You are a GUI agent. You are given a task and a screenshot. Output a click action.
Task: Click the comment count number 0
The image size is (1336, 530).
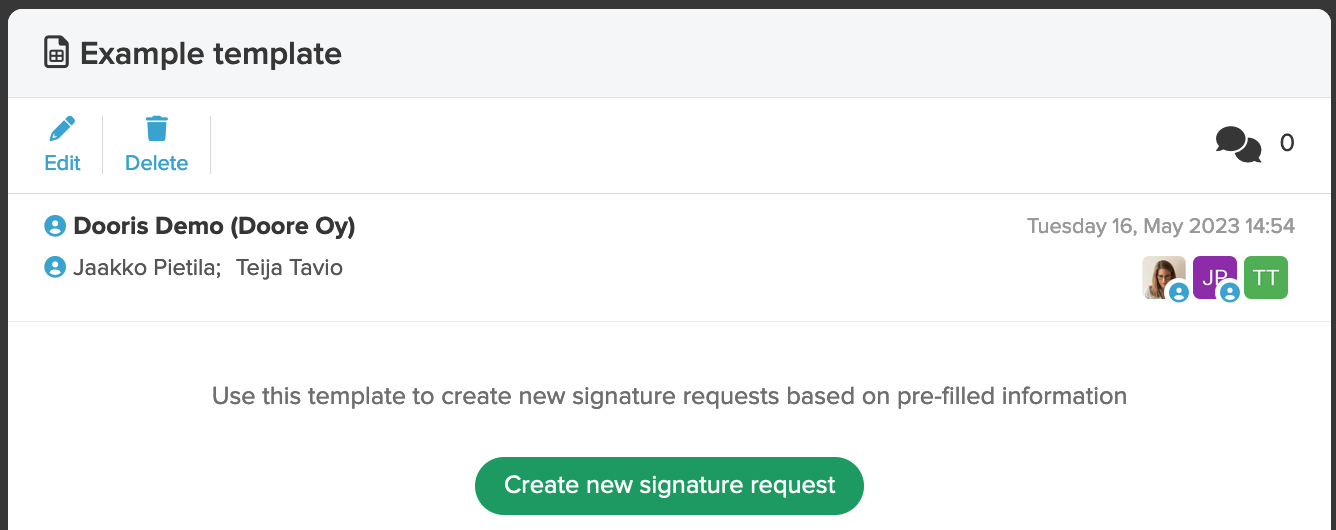coord(1287,143)
